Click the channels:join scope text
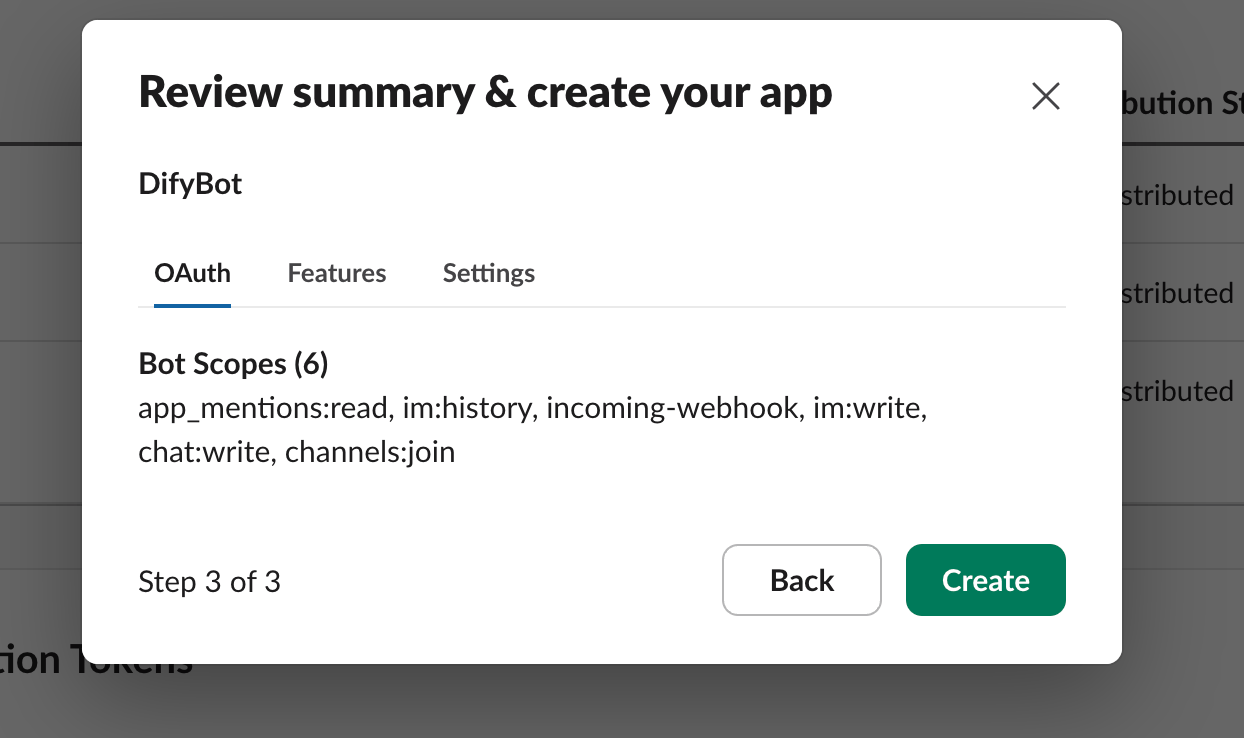Viewport: 1244px width, 738px height. click(x=370, y=453)
